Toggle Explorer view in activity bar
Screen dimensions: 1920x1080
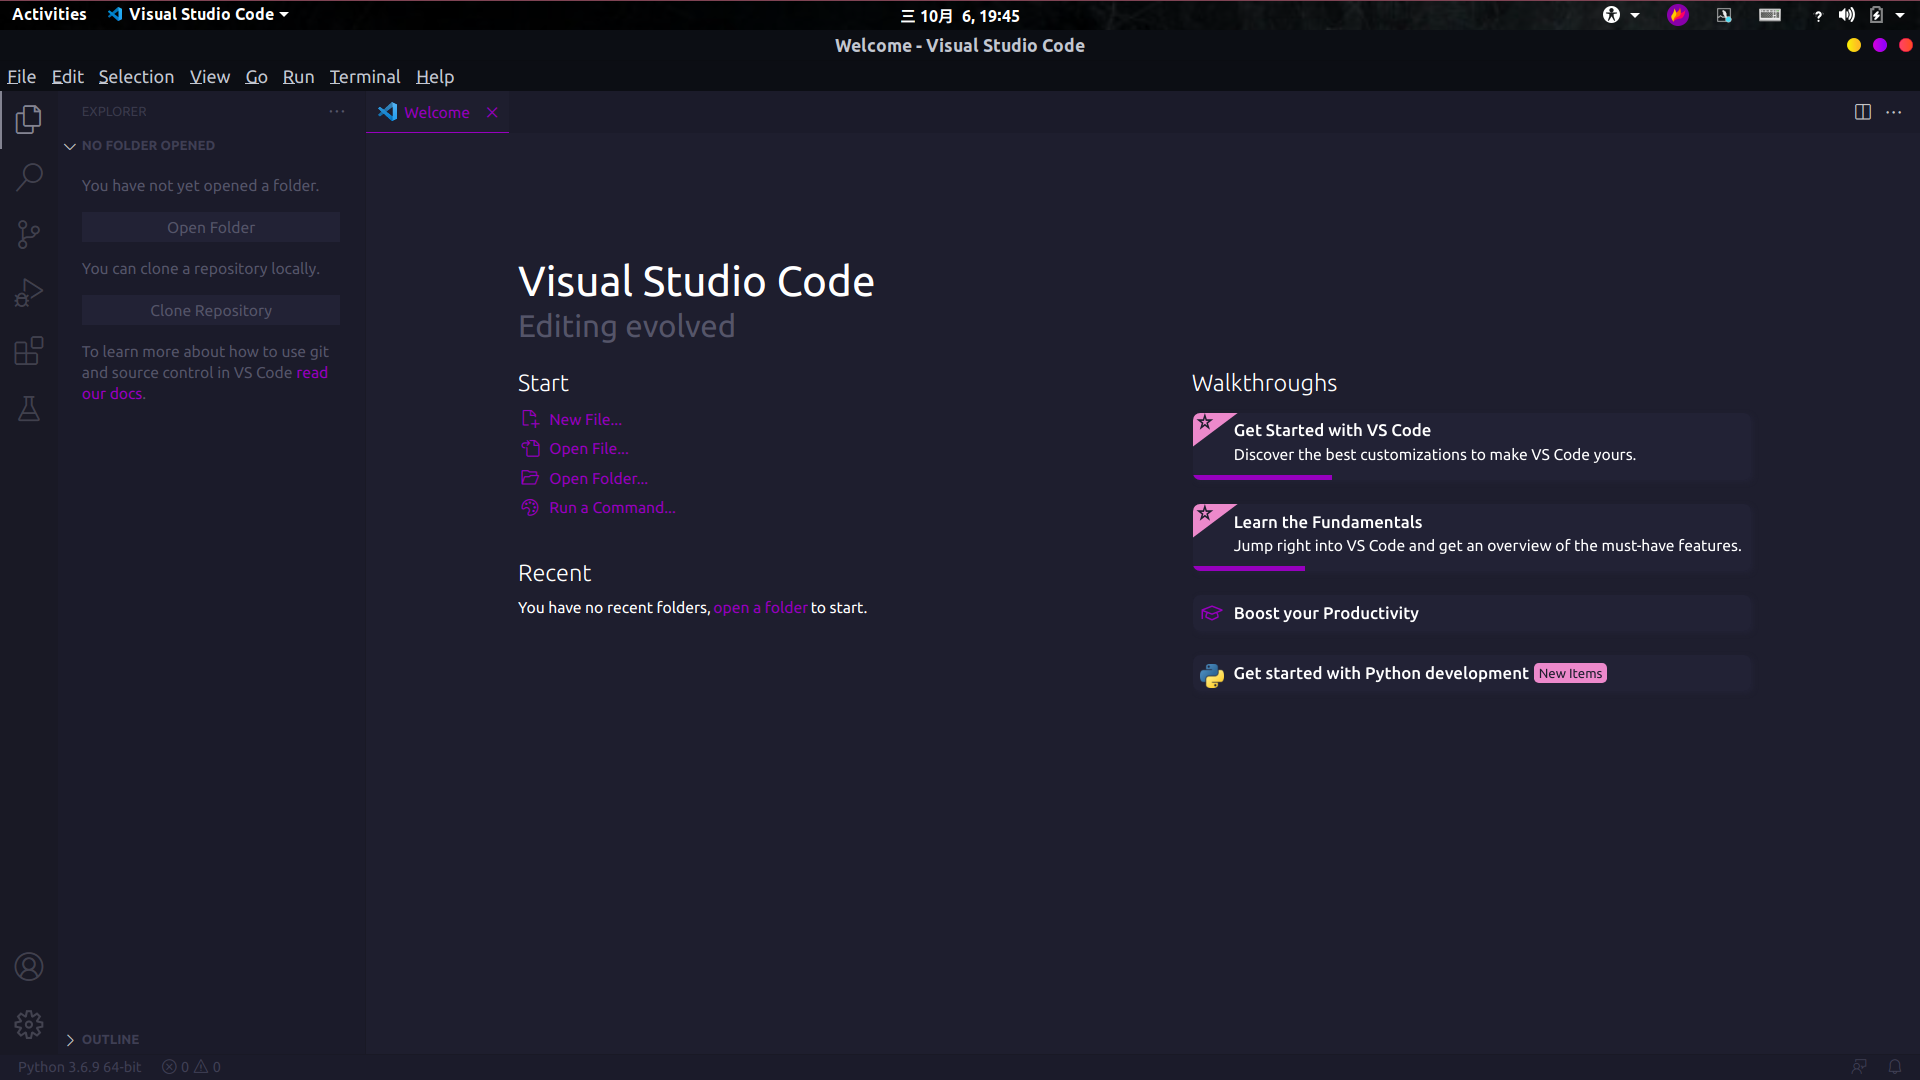29,119
